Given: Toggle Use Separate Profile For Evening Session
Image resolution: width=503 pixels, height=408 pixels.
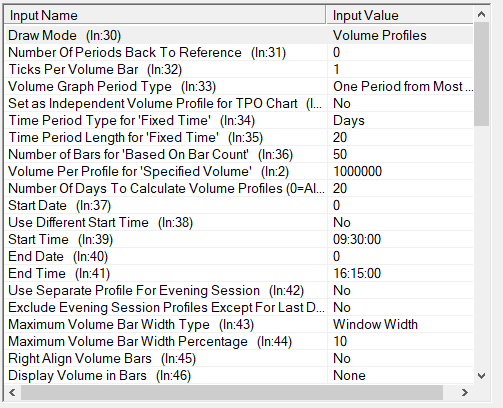Looking at the screenshot, I should (x=400, y=290).
